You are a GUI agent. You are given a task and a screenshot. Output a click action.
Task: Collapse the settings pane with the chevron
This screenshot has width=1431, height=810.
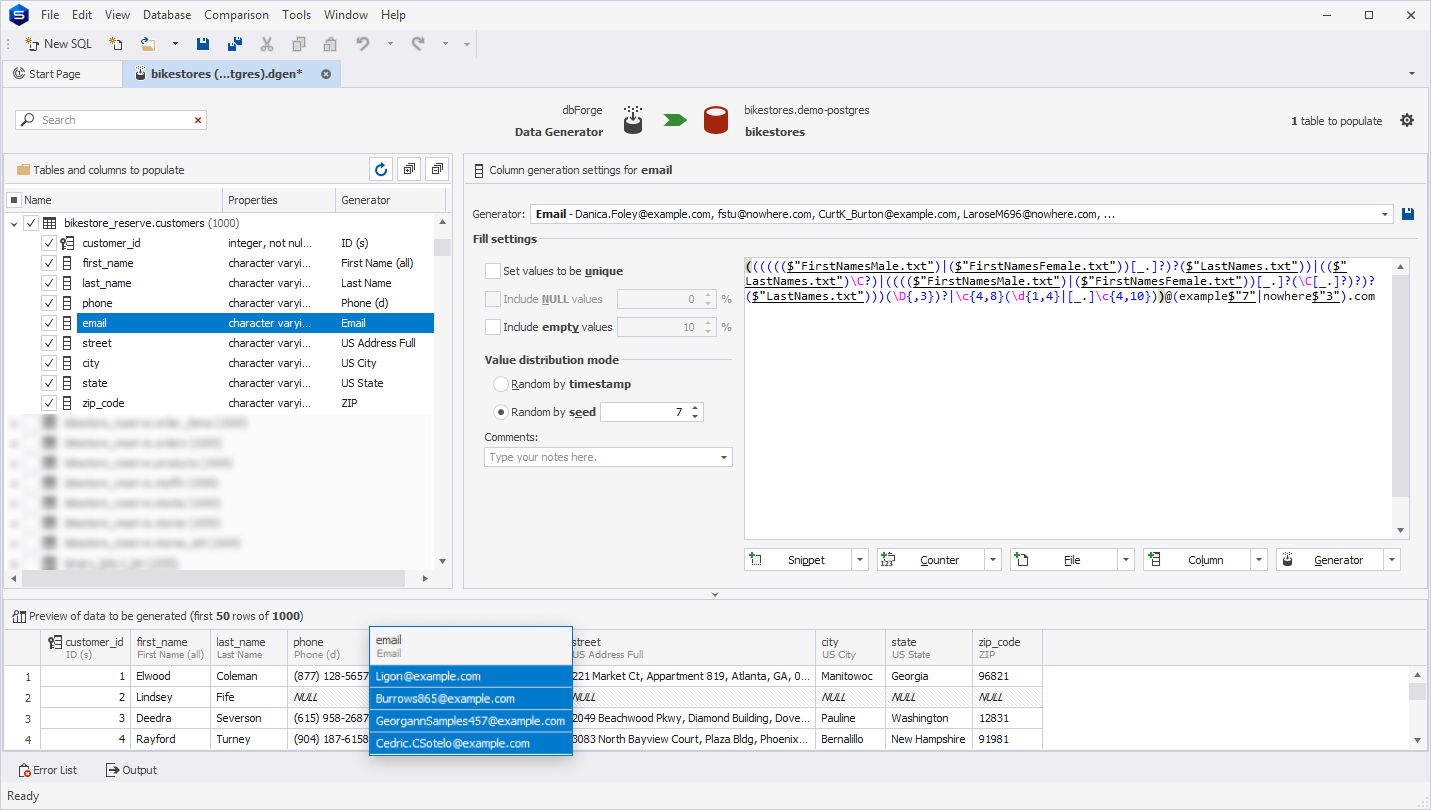[715, 595]
